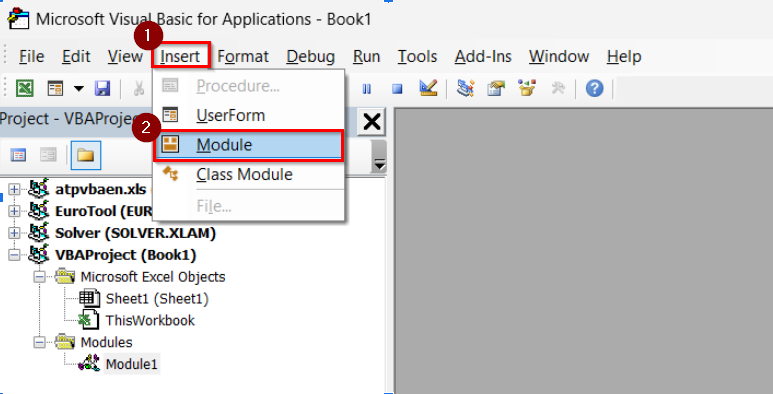Select the Modules folder in tree
This screenshot has height=394, width=773.
pos(106,342)
